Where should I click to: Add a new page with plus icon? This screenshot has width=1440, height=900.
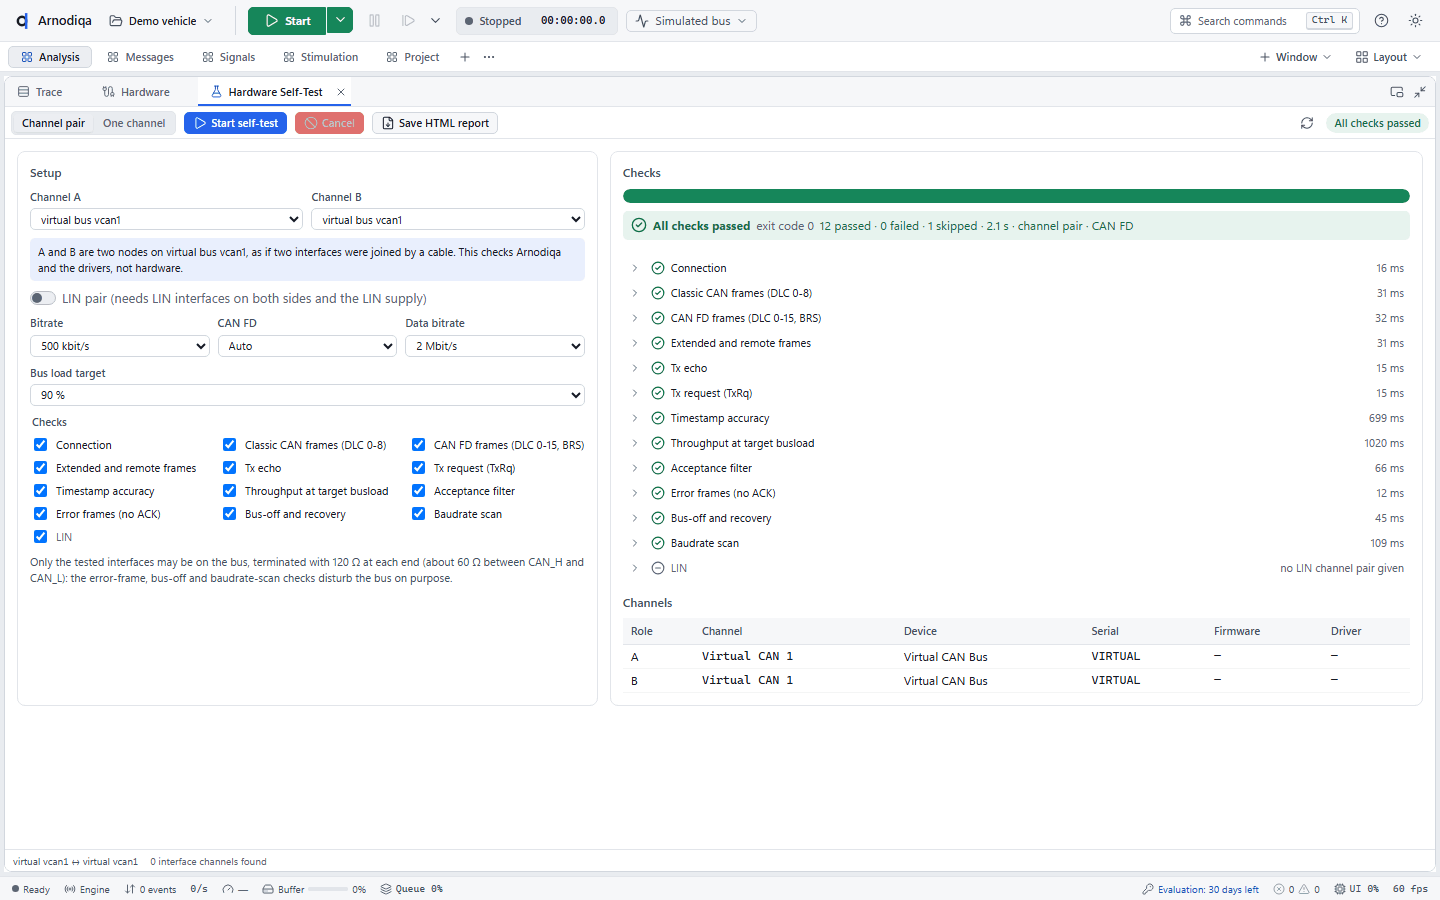(465, 57)
